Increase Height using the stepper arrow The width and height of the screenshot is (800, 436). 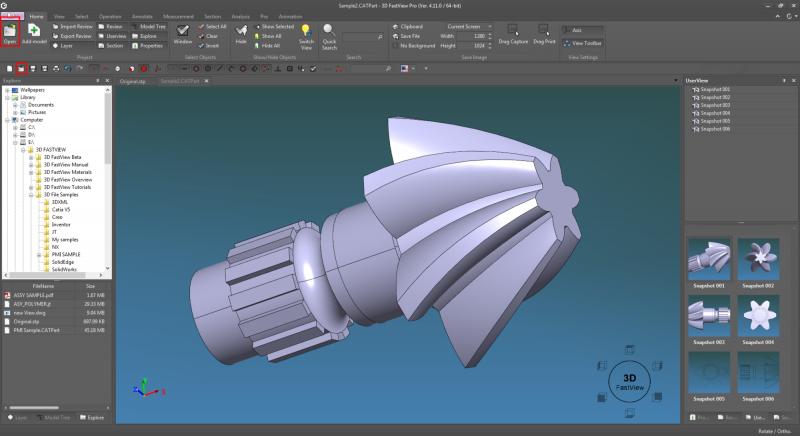(490, 44)
